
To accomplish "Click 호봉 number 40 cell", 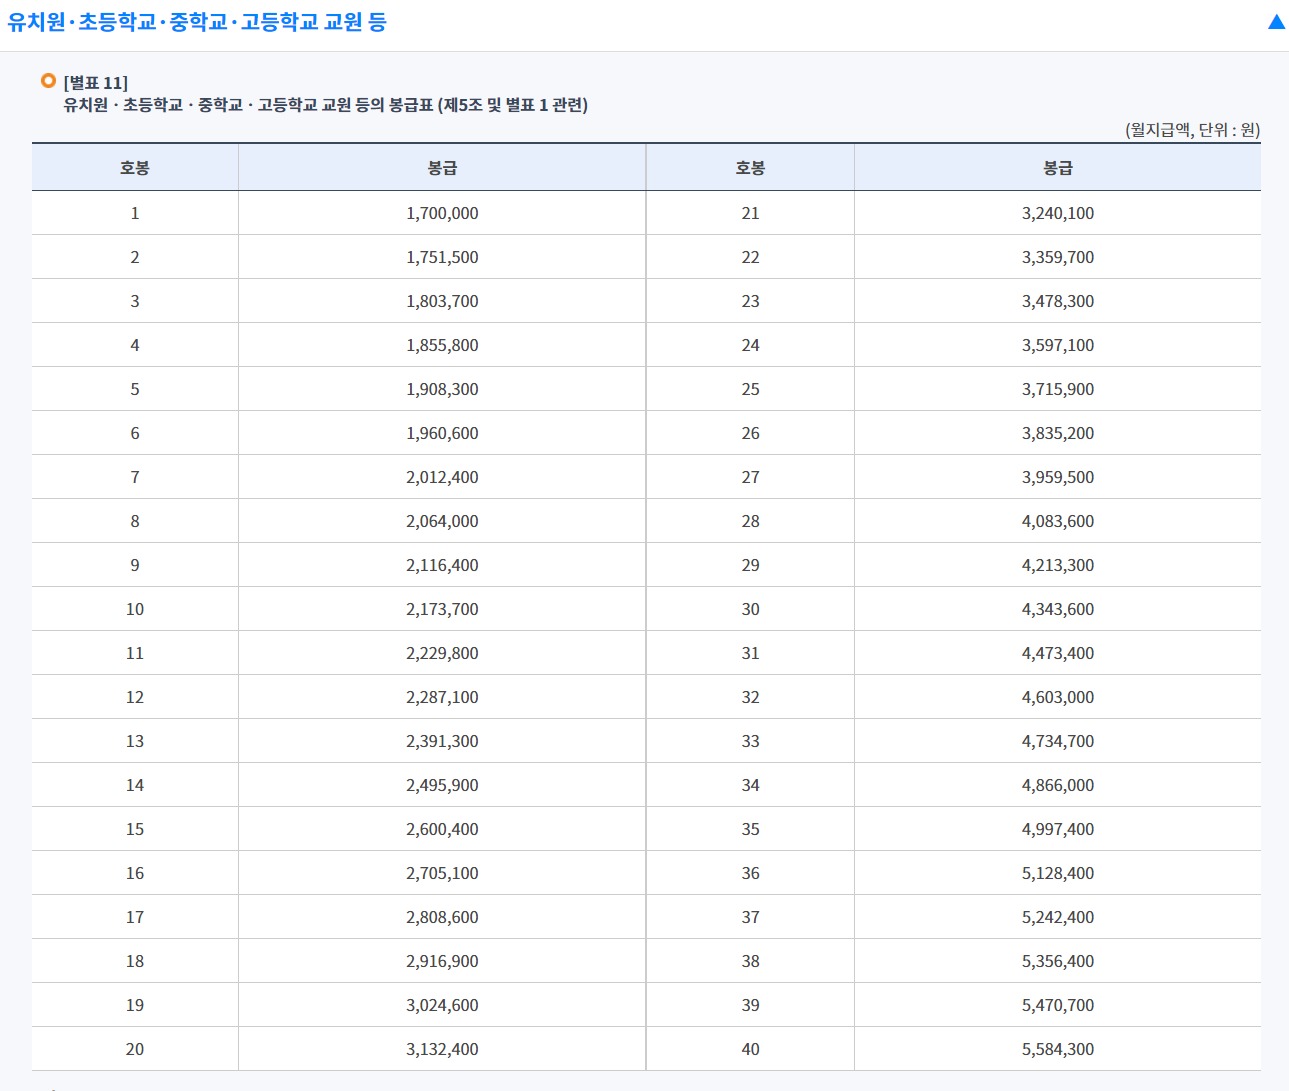I will [750, 1049].
